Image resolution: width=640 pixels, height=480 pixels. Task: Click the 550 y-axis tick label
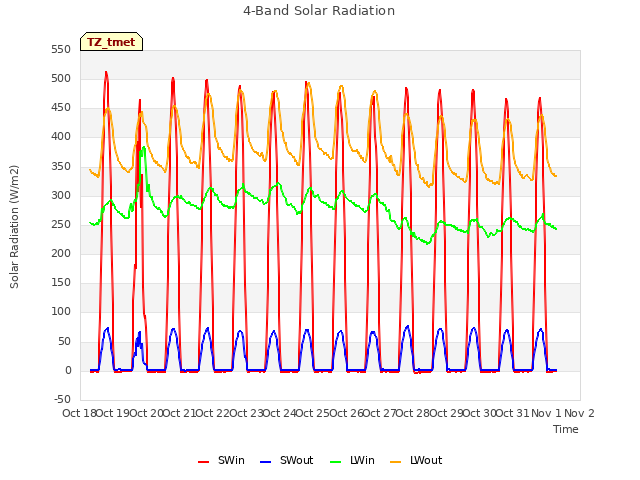coord(61,50)
